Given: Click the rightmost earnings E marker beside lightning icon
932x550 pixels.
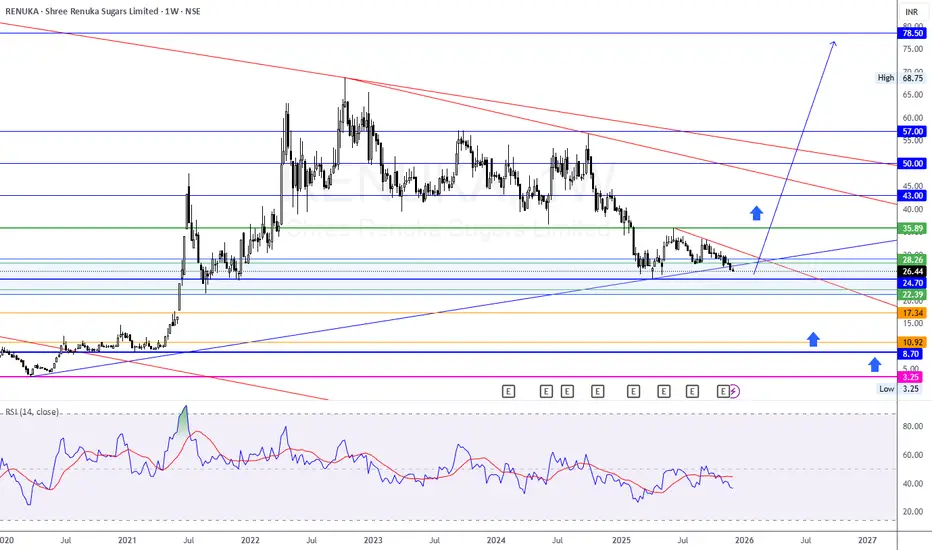Looking at the screenshot, I should tap(723, 391).
